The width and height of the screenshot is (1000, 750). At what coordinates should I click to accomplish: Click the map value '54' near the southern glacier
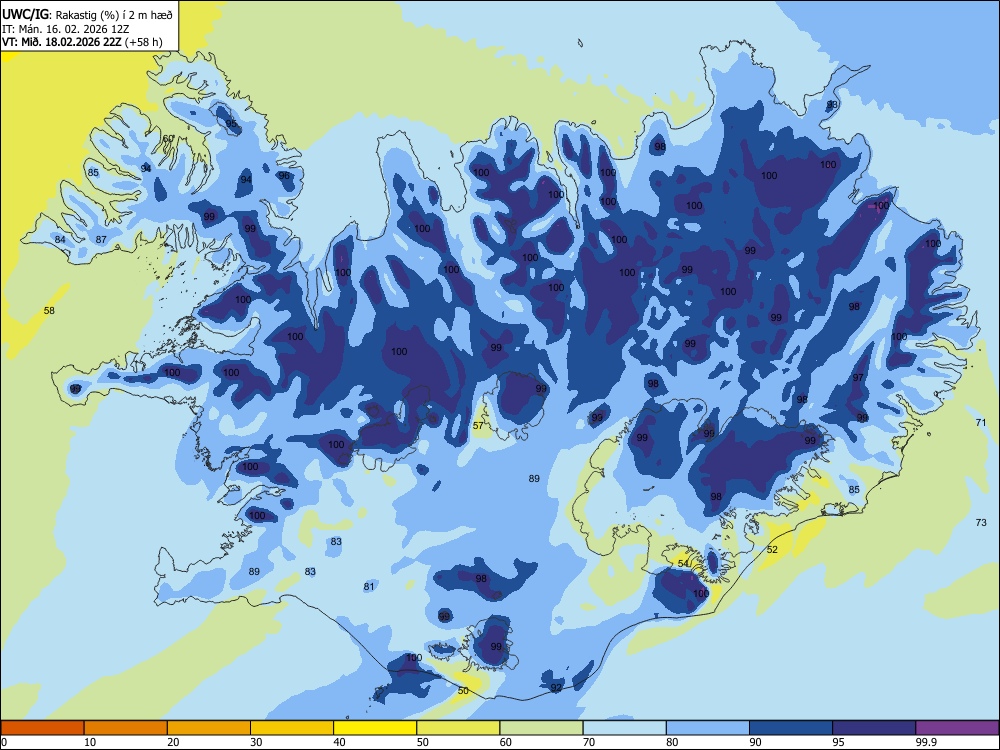(x=684, y=563)
